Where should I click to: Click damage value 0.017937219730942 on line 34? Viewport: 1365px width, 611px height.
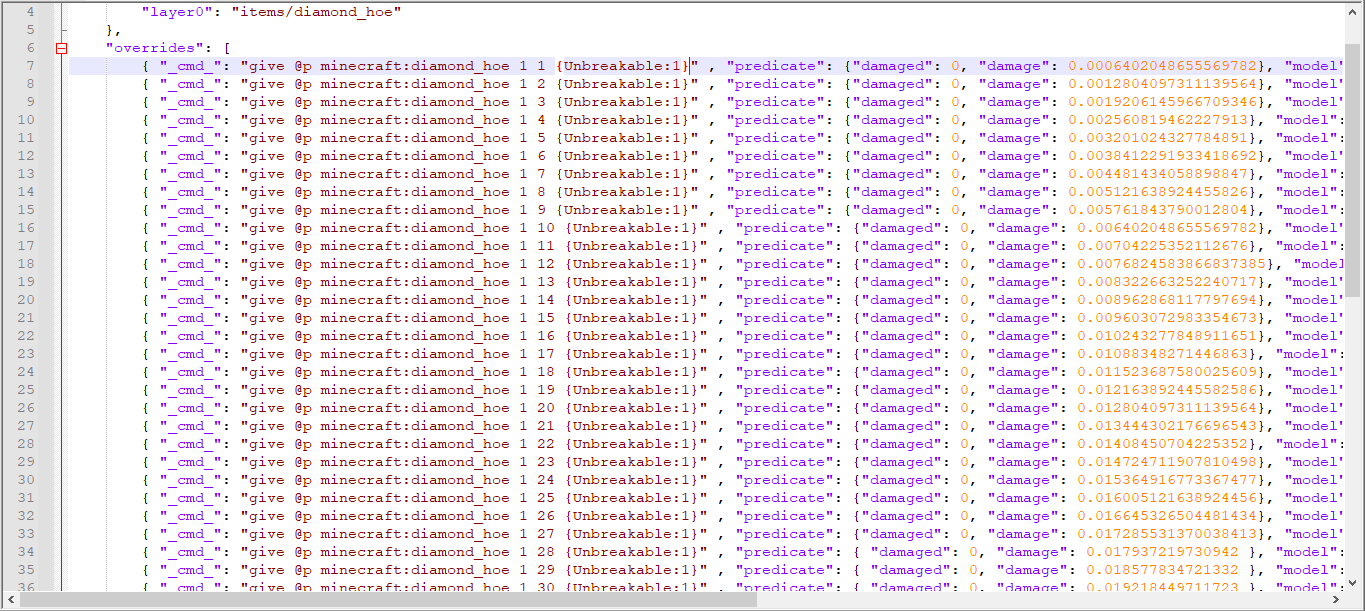(x=1163, y=552)
